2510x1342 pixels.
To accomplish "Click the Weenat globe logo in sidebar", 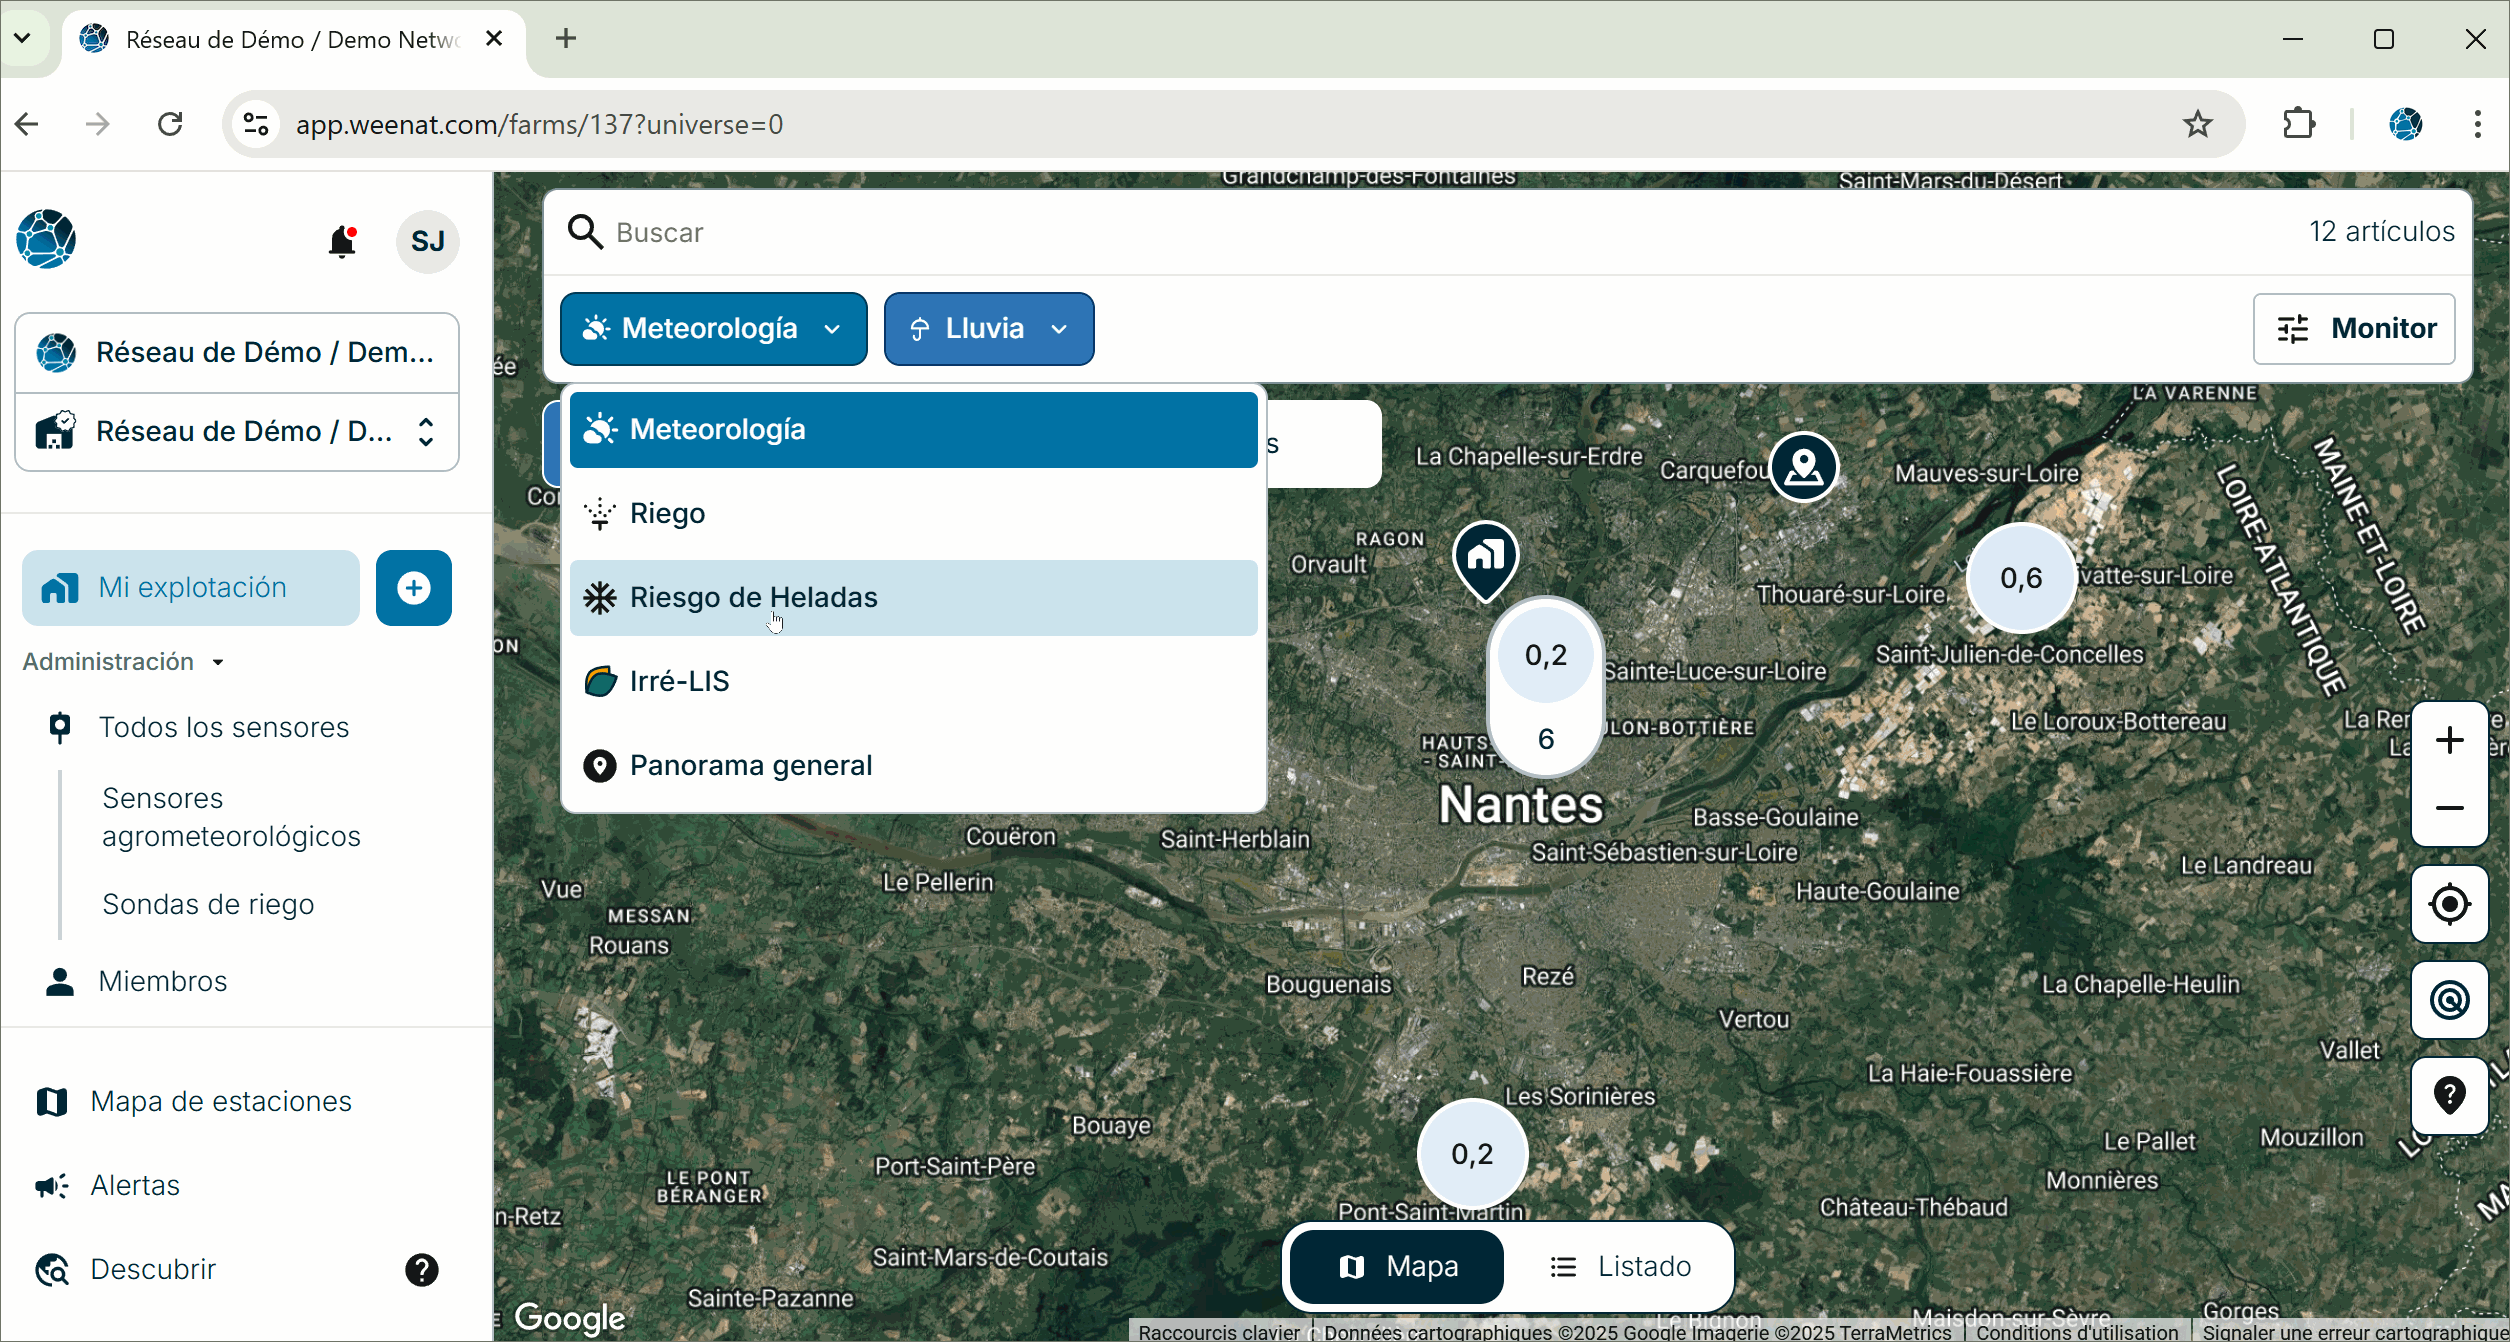I will [x=46, y=239].
